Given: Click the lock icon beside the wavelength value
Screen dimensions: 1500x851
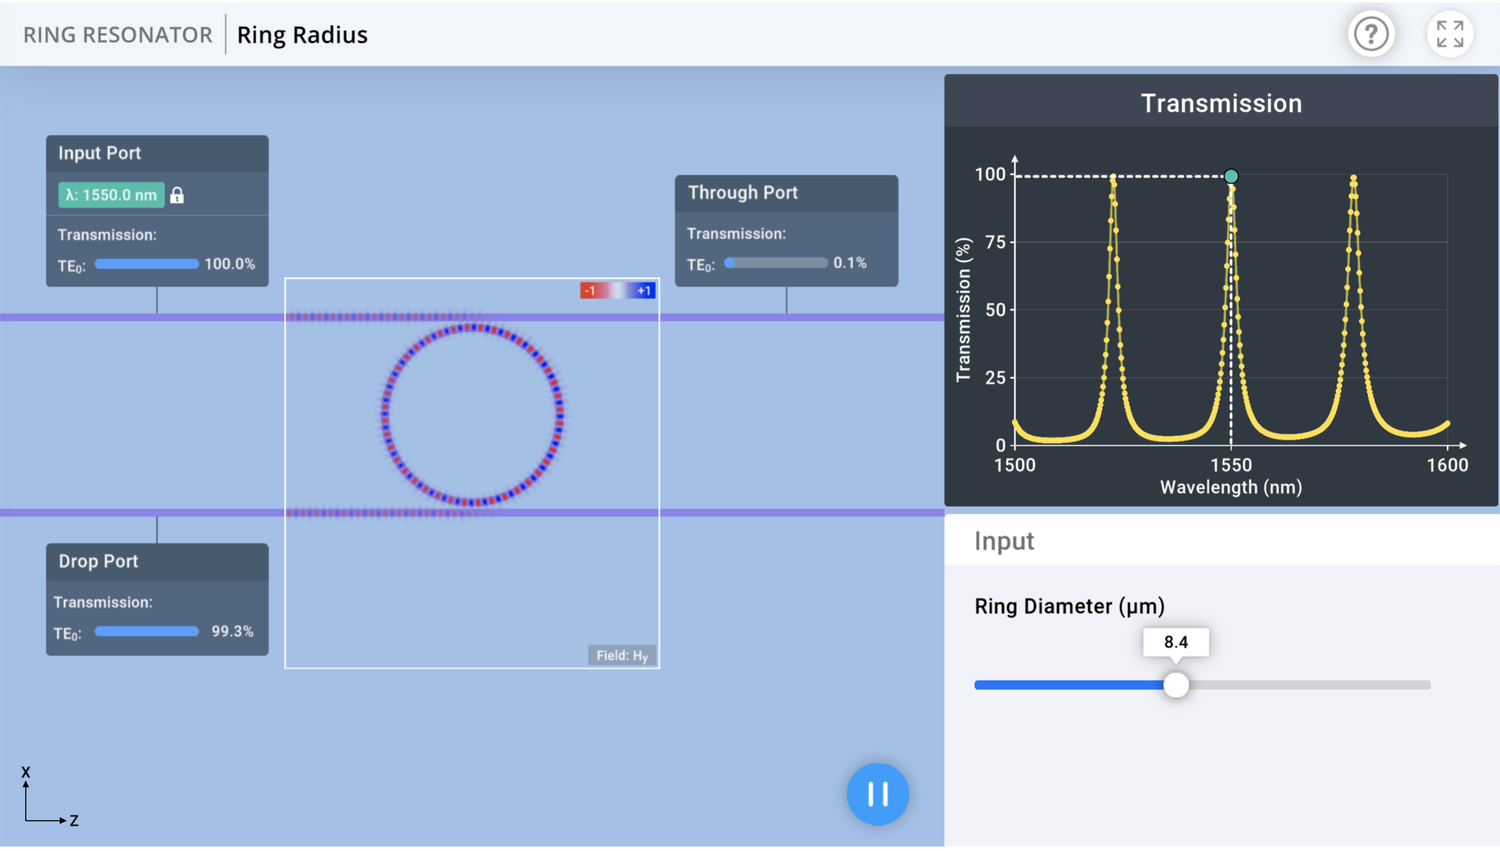Looking at the screenshot, I should coord(175,194).
